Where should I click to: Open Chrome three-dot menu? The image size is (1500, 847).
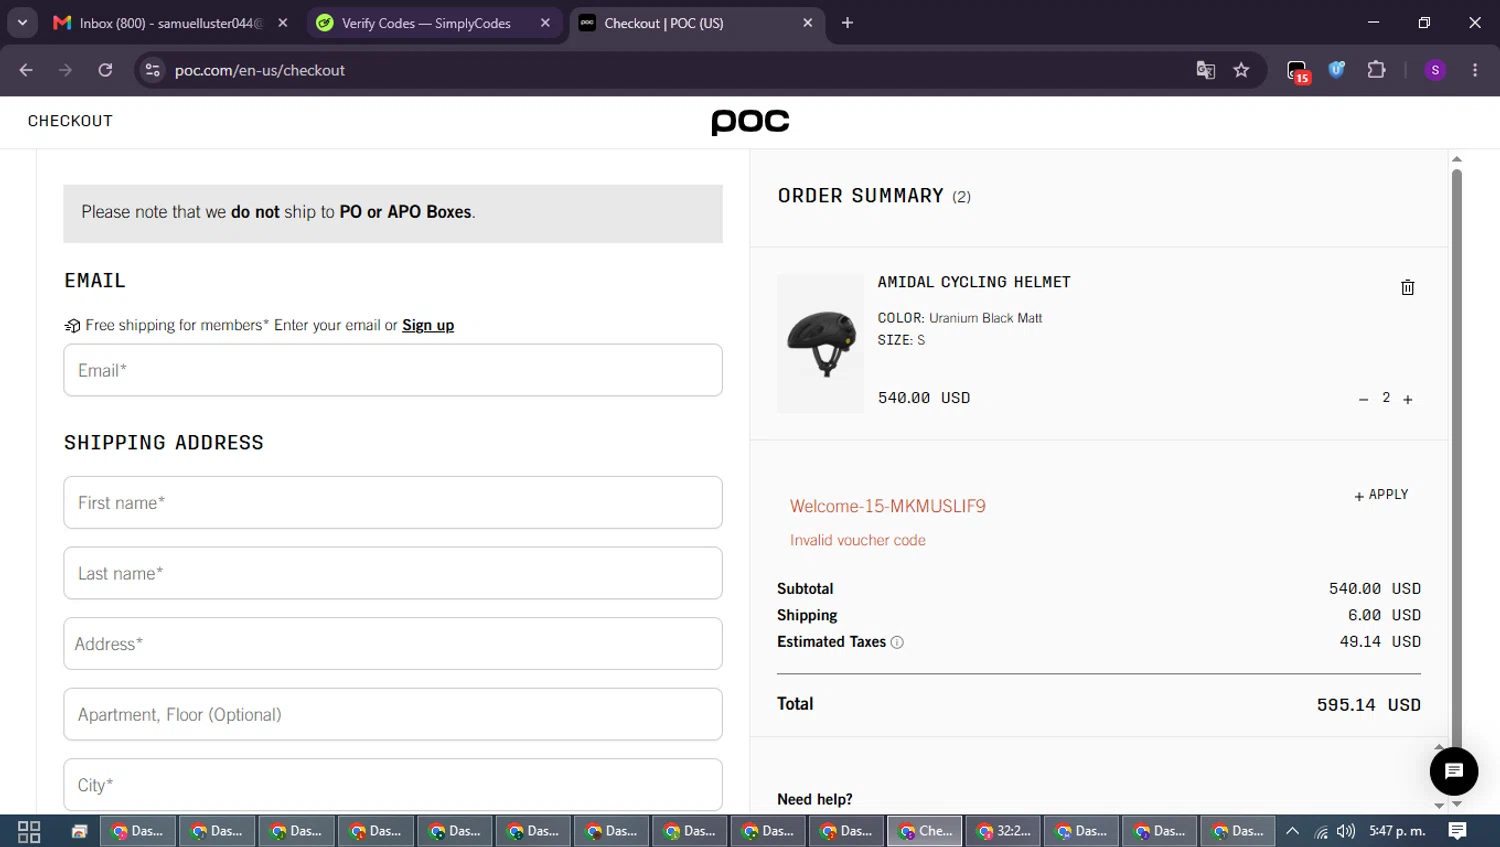click(1475, 70)
